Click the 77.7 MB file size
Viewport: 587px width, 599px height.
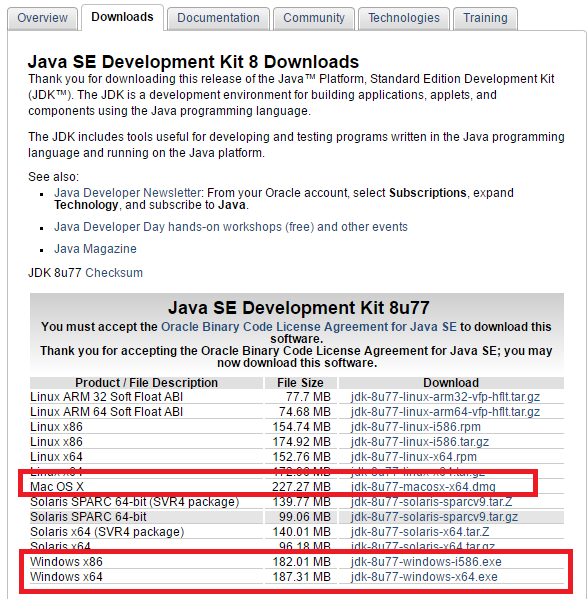(x=308, y=397)
